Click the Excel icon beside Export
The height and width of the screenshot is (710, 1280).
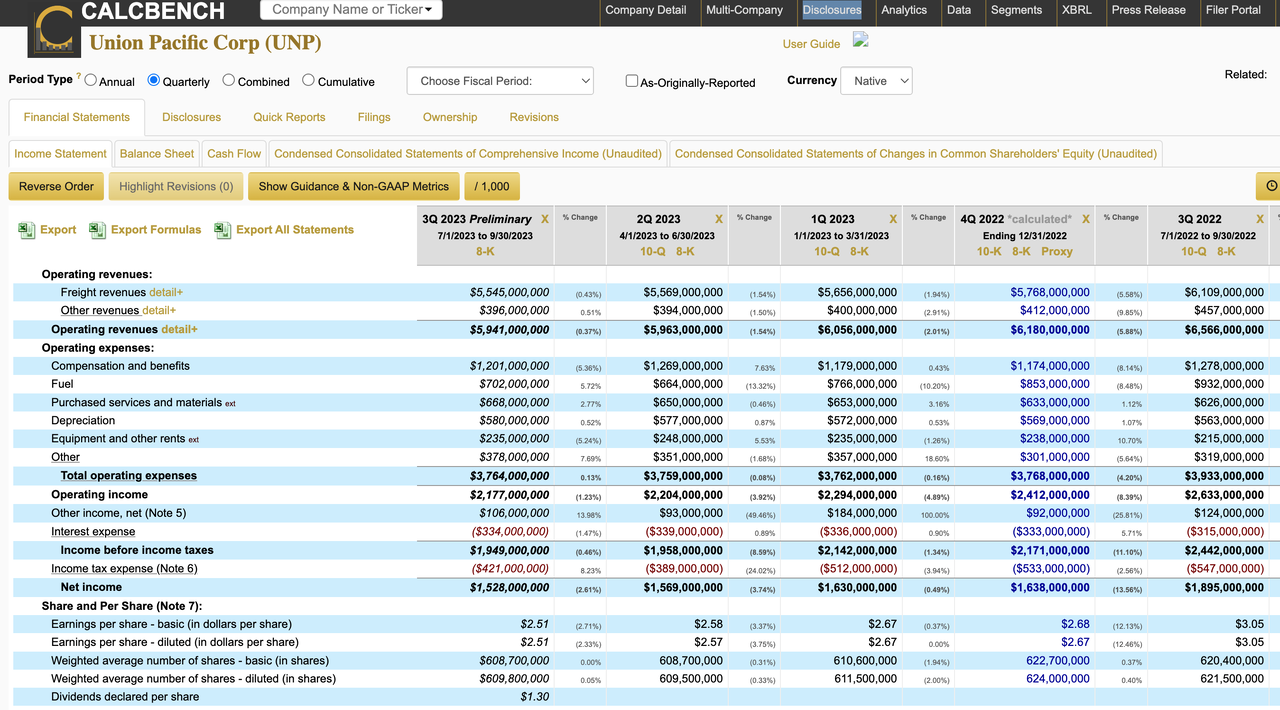coord(27,230)
